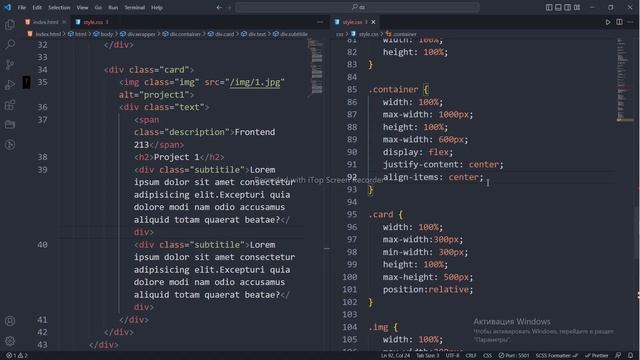Open notifications bell in status bar
Image resolution: width=640 pixels, height=360 pixels.
click(631, 356)
